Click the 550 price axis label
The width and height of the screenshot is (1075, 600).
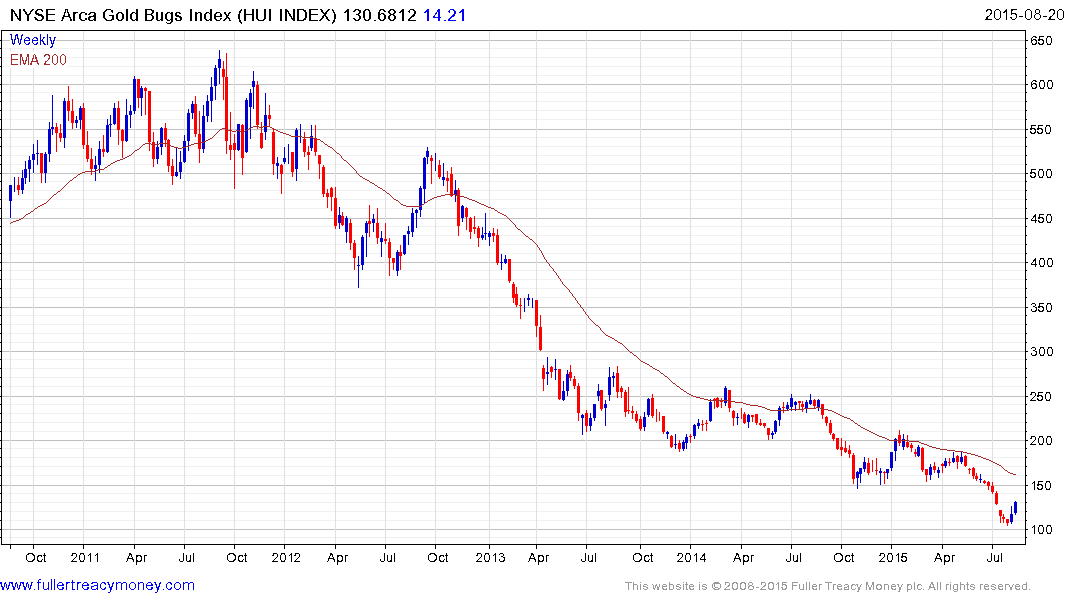1041,130
